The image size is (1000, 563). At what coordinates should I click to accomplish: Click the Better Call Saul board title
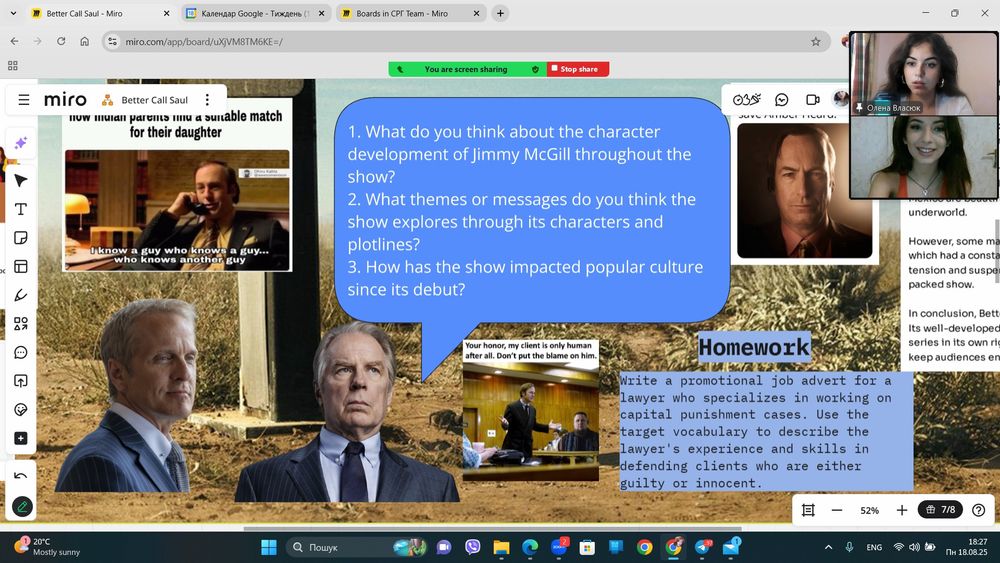pyautogui.click(x=154, y=100)
